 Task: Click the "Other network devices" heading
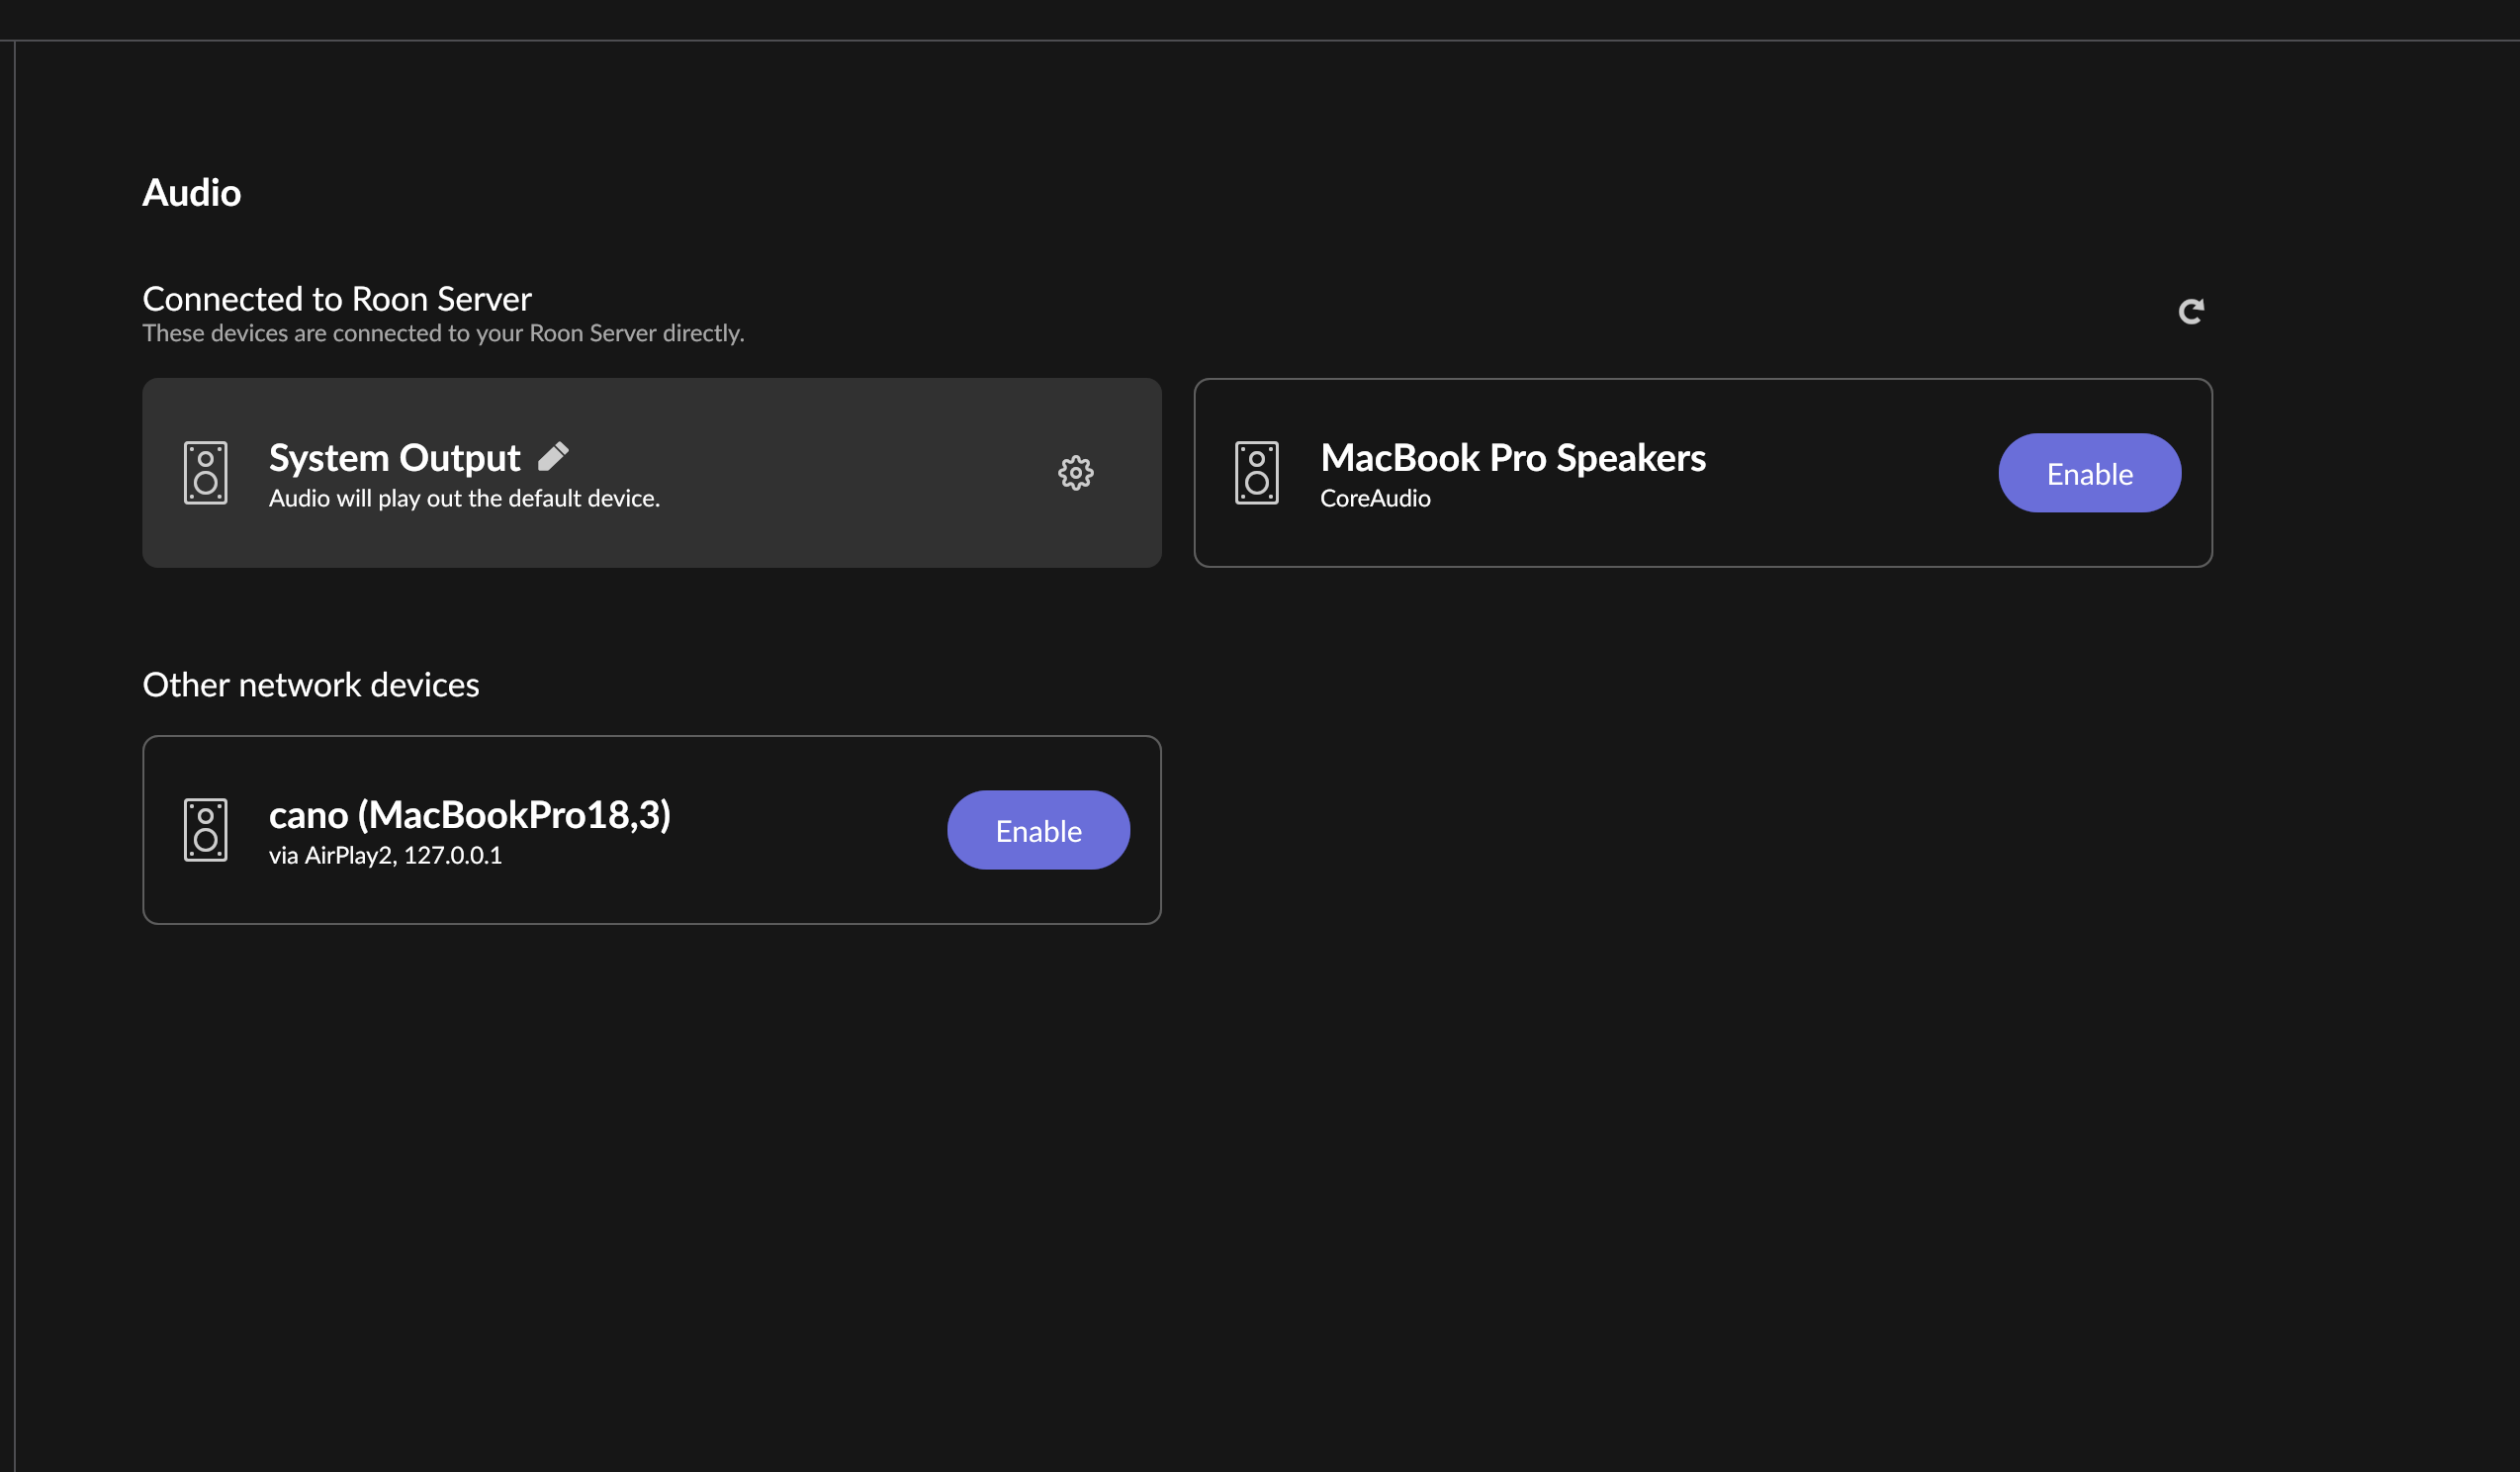(311, 685)
